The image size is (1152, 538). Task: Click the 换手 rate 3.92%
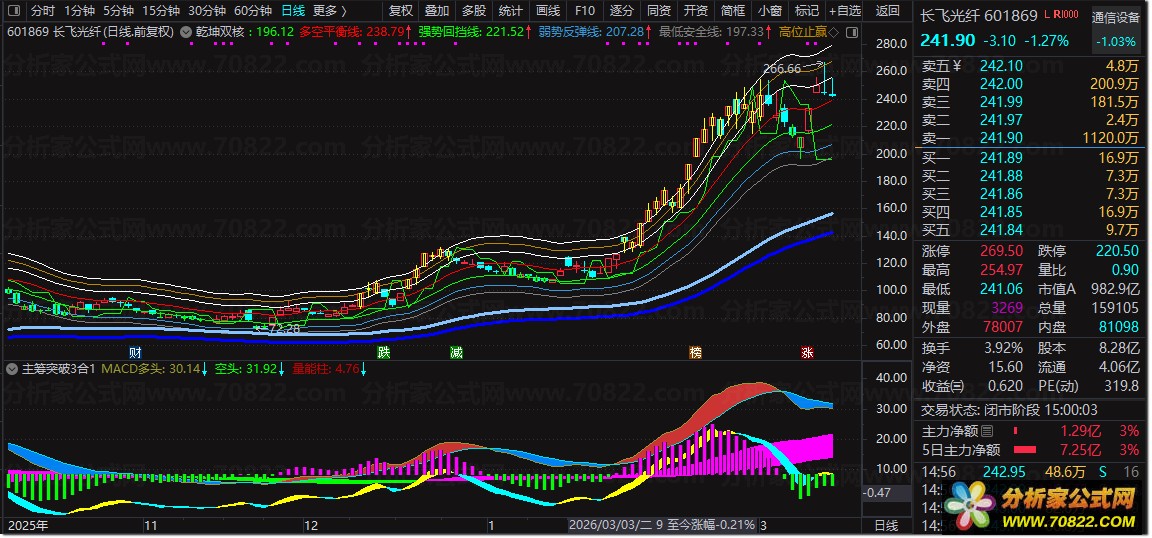coord(1002,348)
